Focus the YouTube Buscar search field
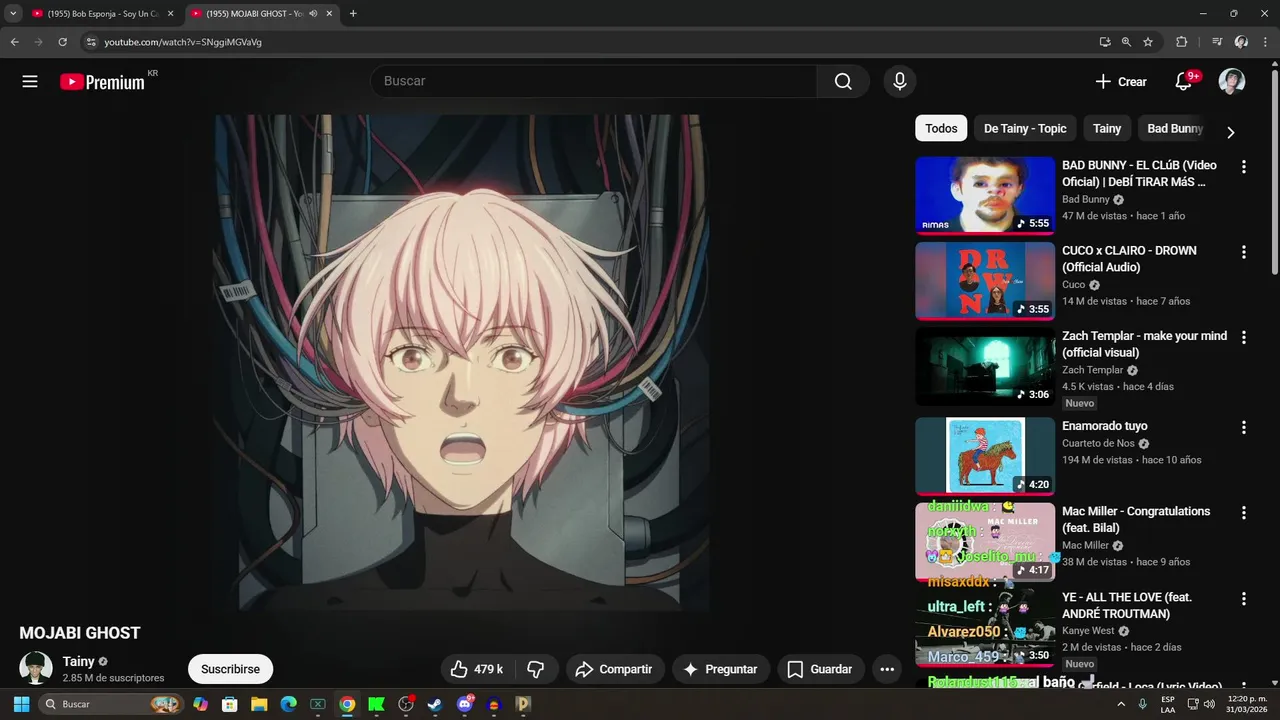Image resolution: width=1280 pixels, height=720 pixels. pyautogui.click(x=594, y=82)
